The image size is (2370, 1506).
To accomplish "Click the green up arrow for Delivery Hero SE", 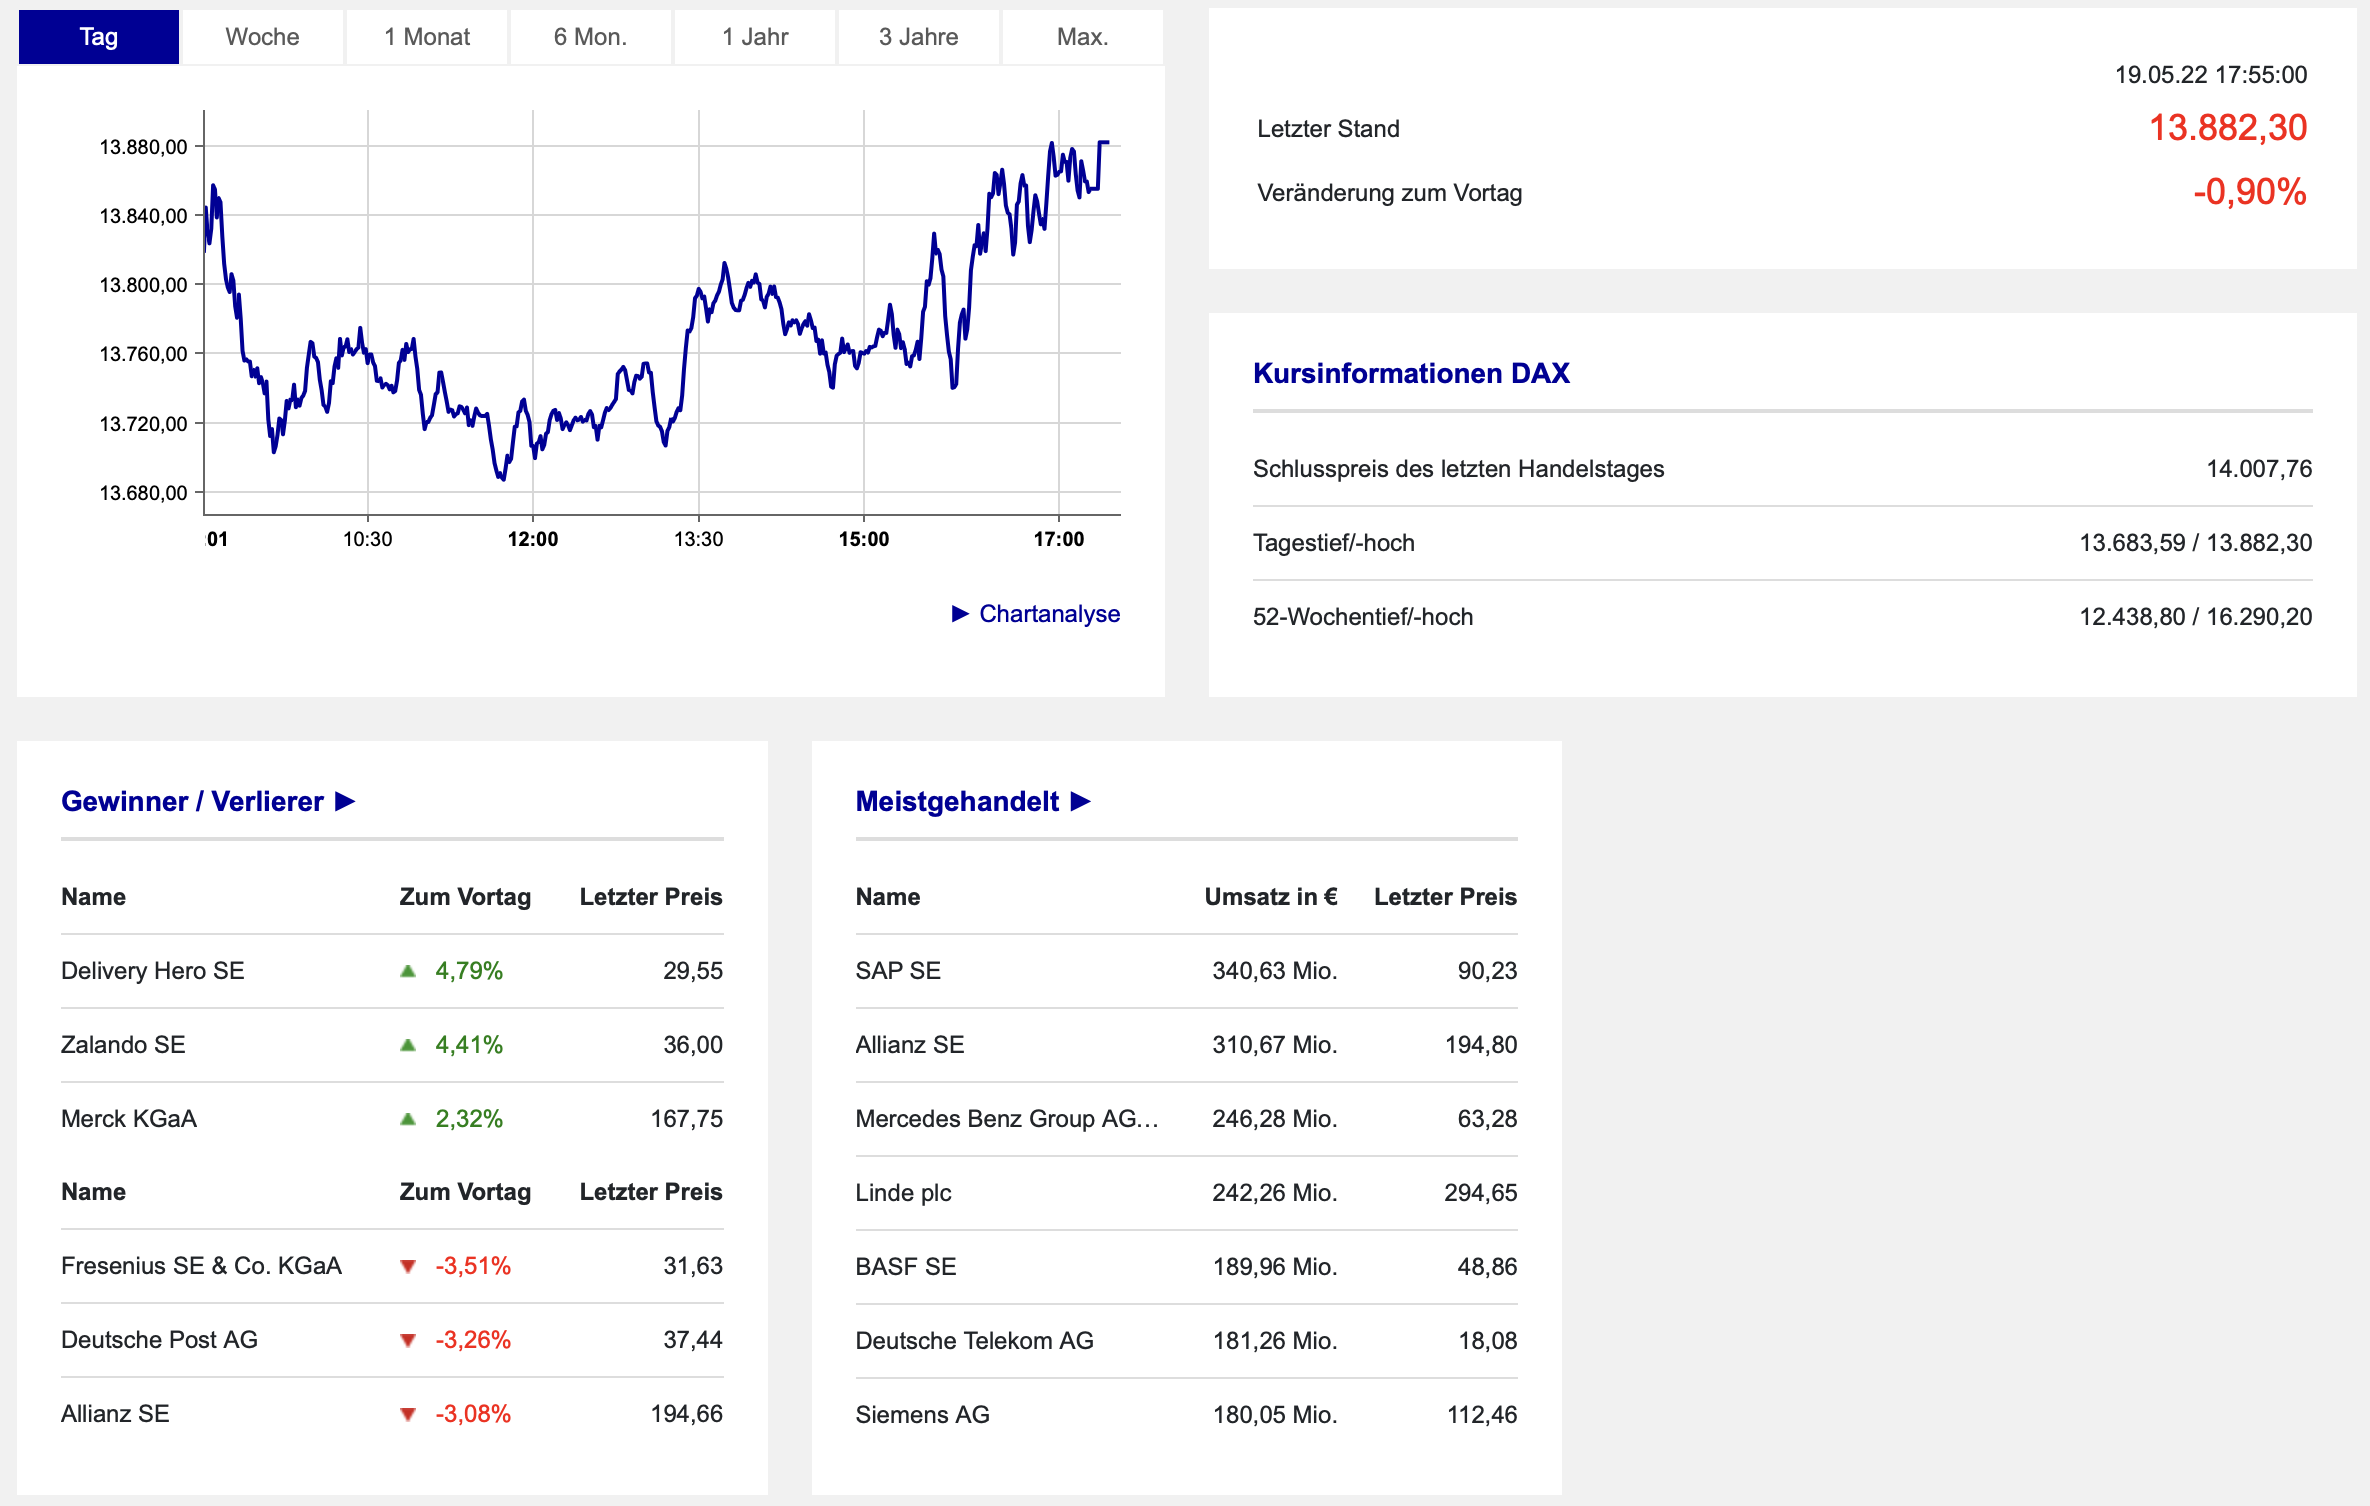I will coord(408,971).
